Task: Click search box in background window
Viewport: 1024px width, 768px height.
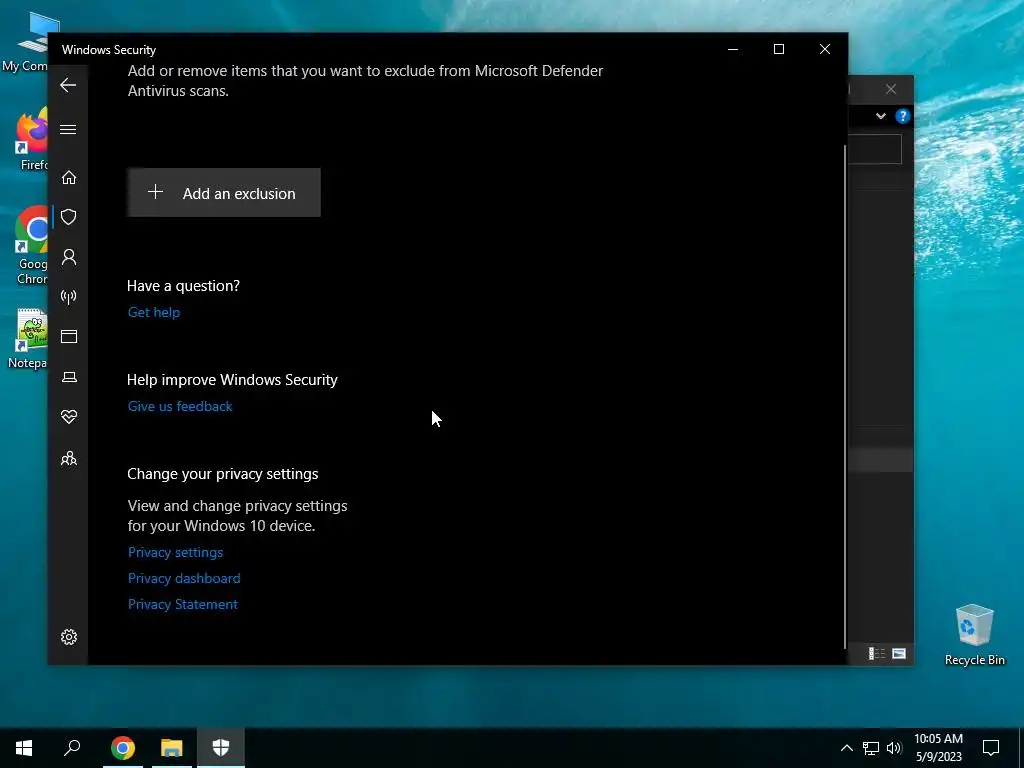Action: coord(874,149)
